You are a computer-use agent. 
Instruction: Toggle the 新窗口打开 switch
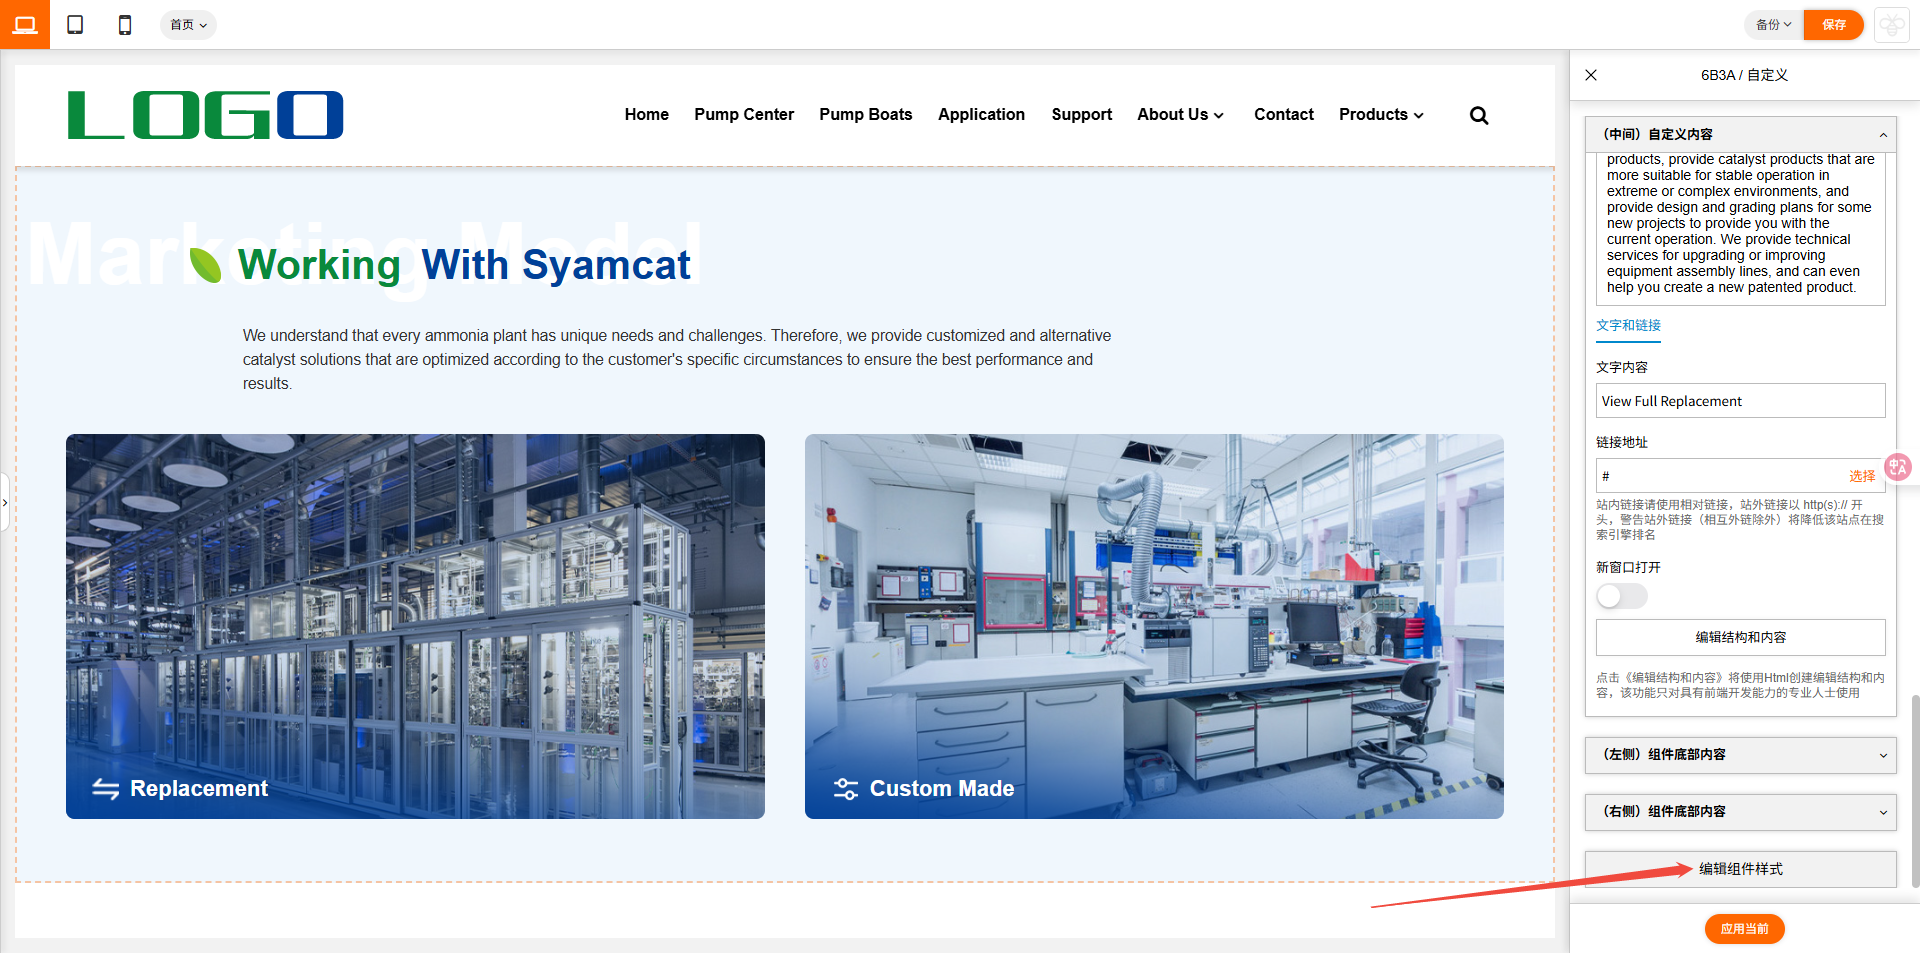point(1621,596)
